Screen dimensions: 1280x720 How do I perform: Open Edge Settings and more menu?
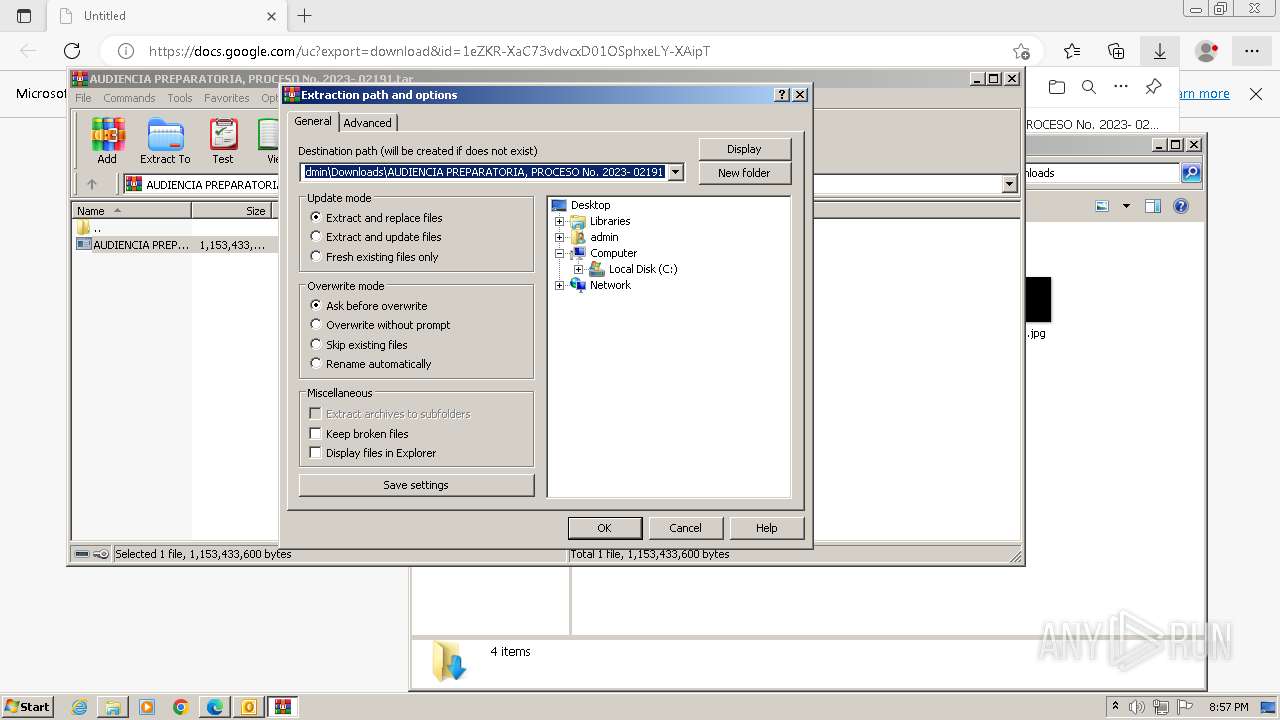pyautogui.click(x=1252, y=51)
